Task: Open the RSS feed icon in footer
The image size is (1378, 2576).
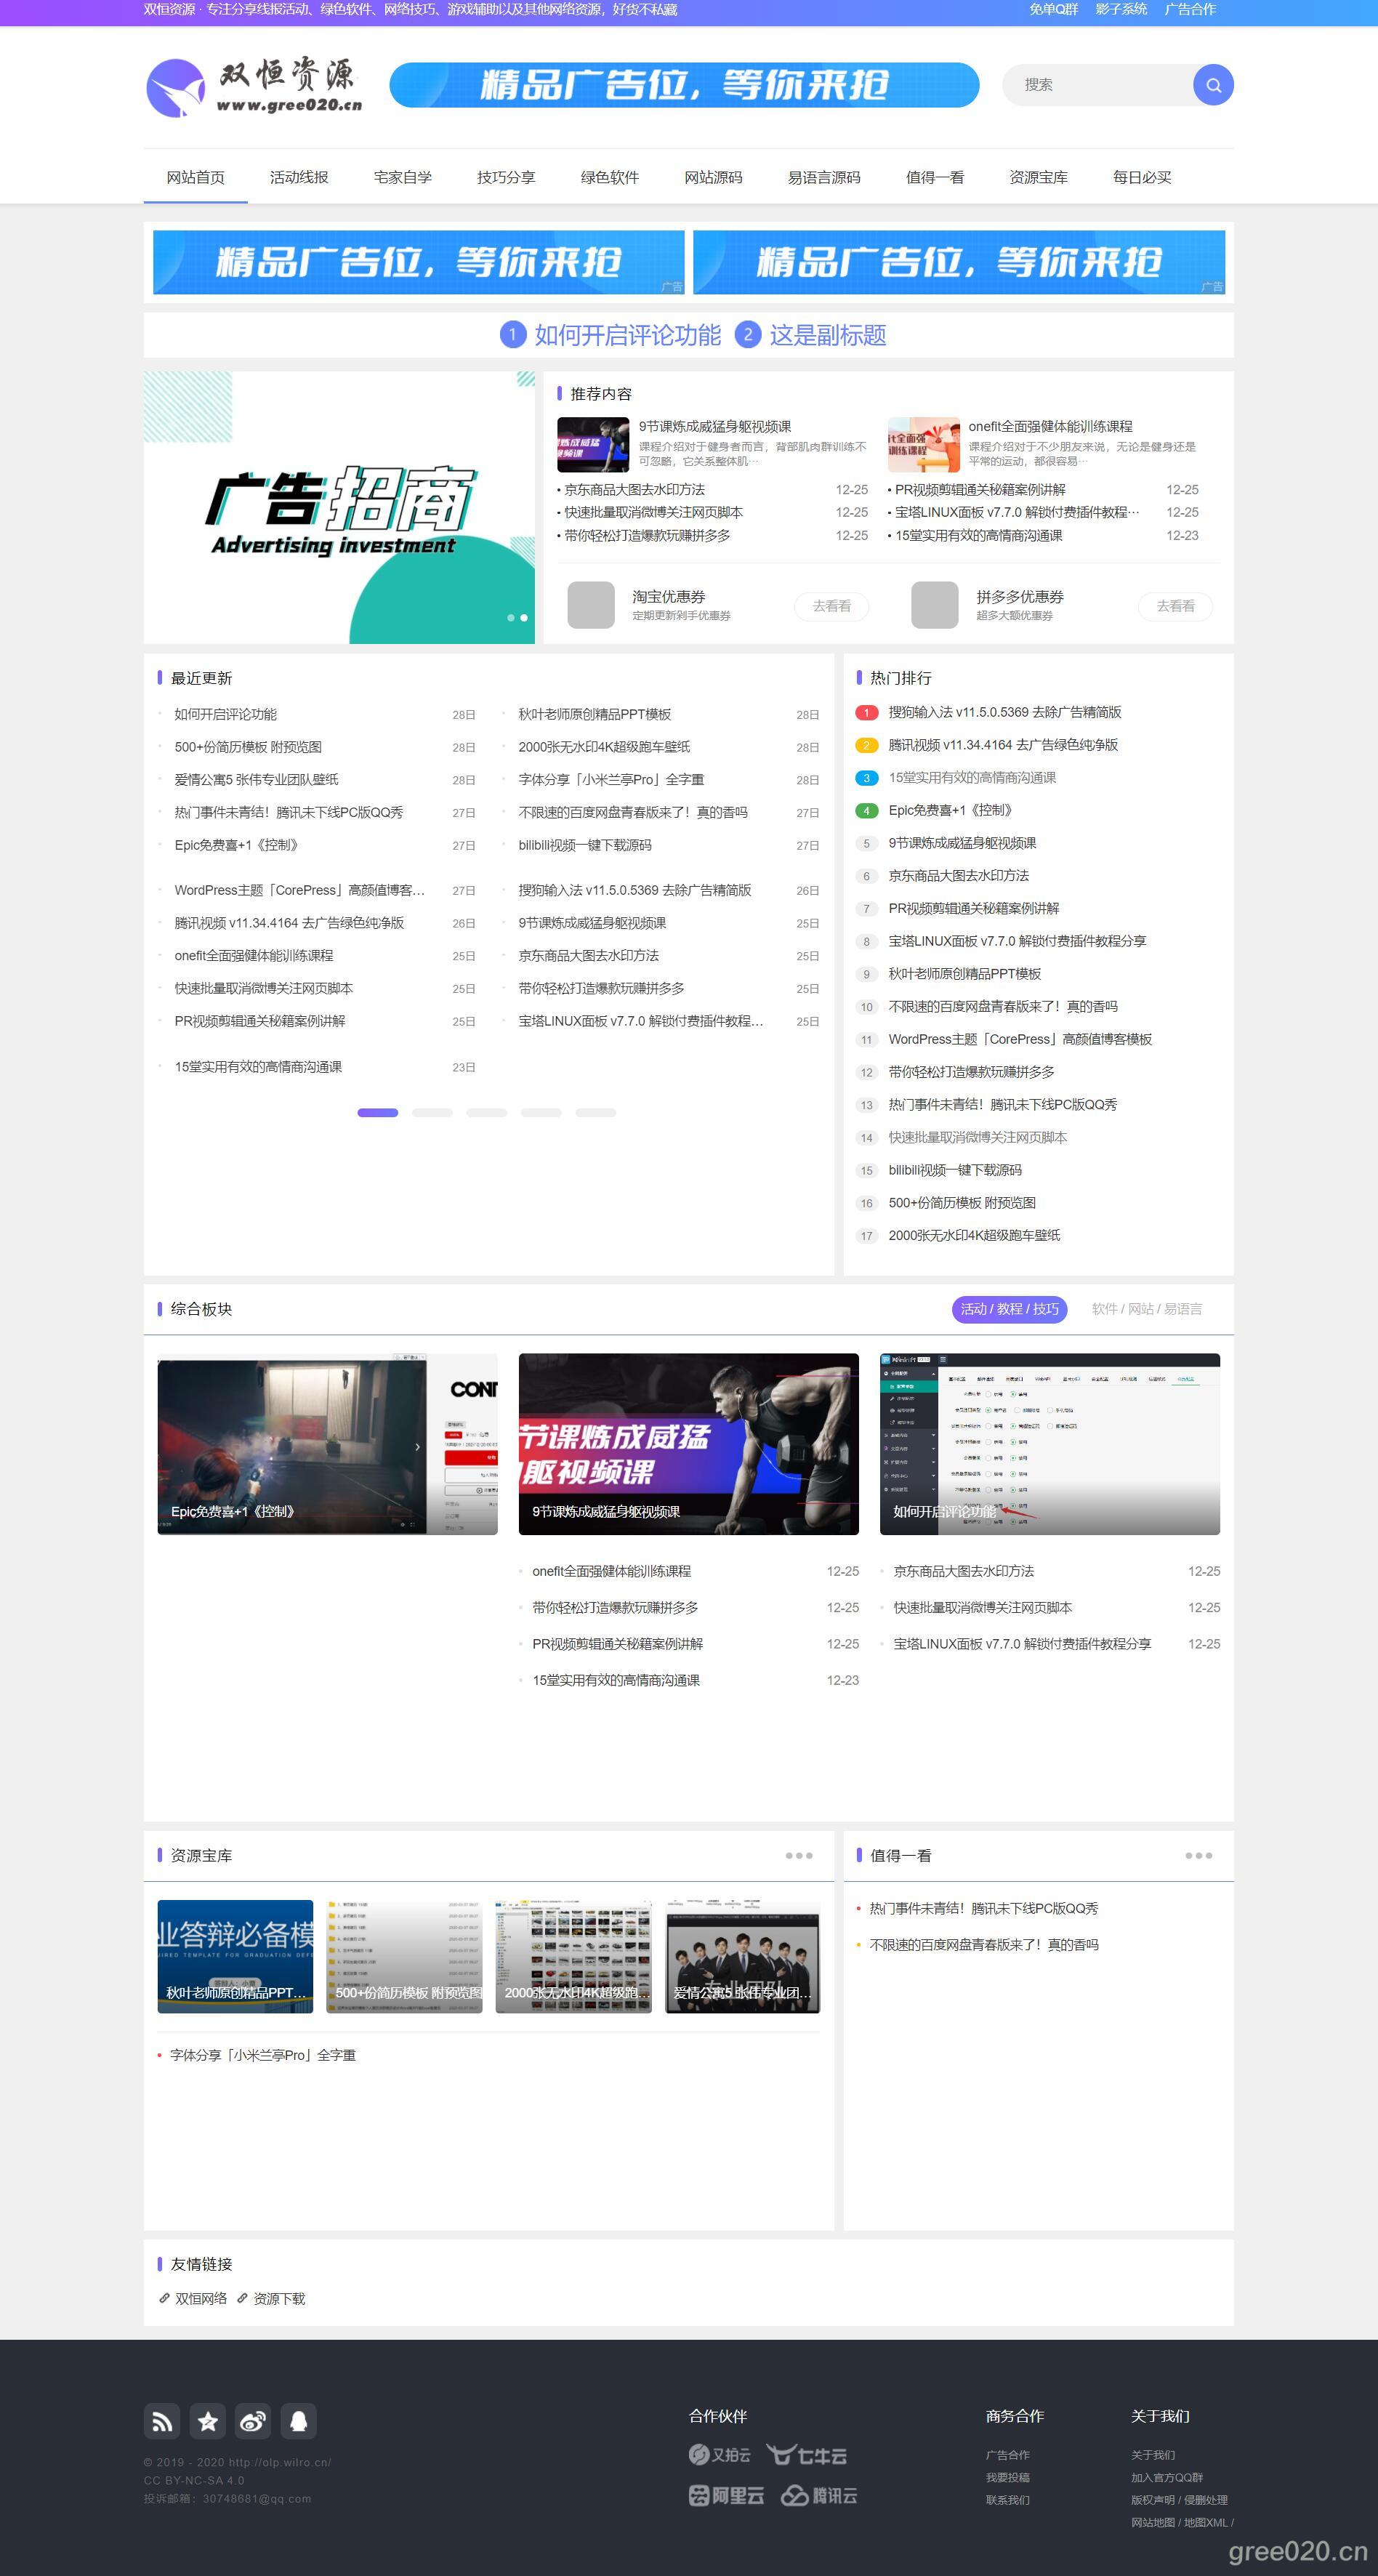Action: (x=162, y=2421)
